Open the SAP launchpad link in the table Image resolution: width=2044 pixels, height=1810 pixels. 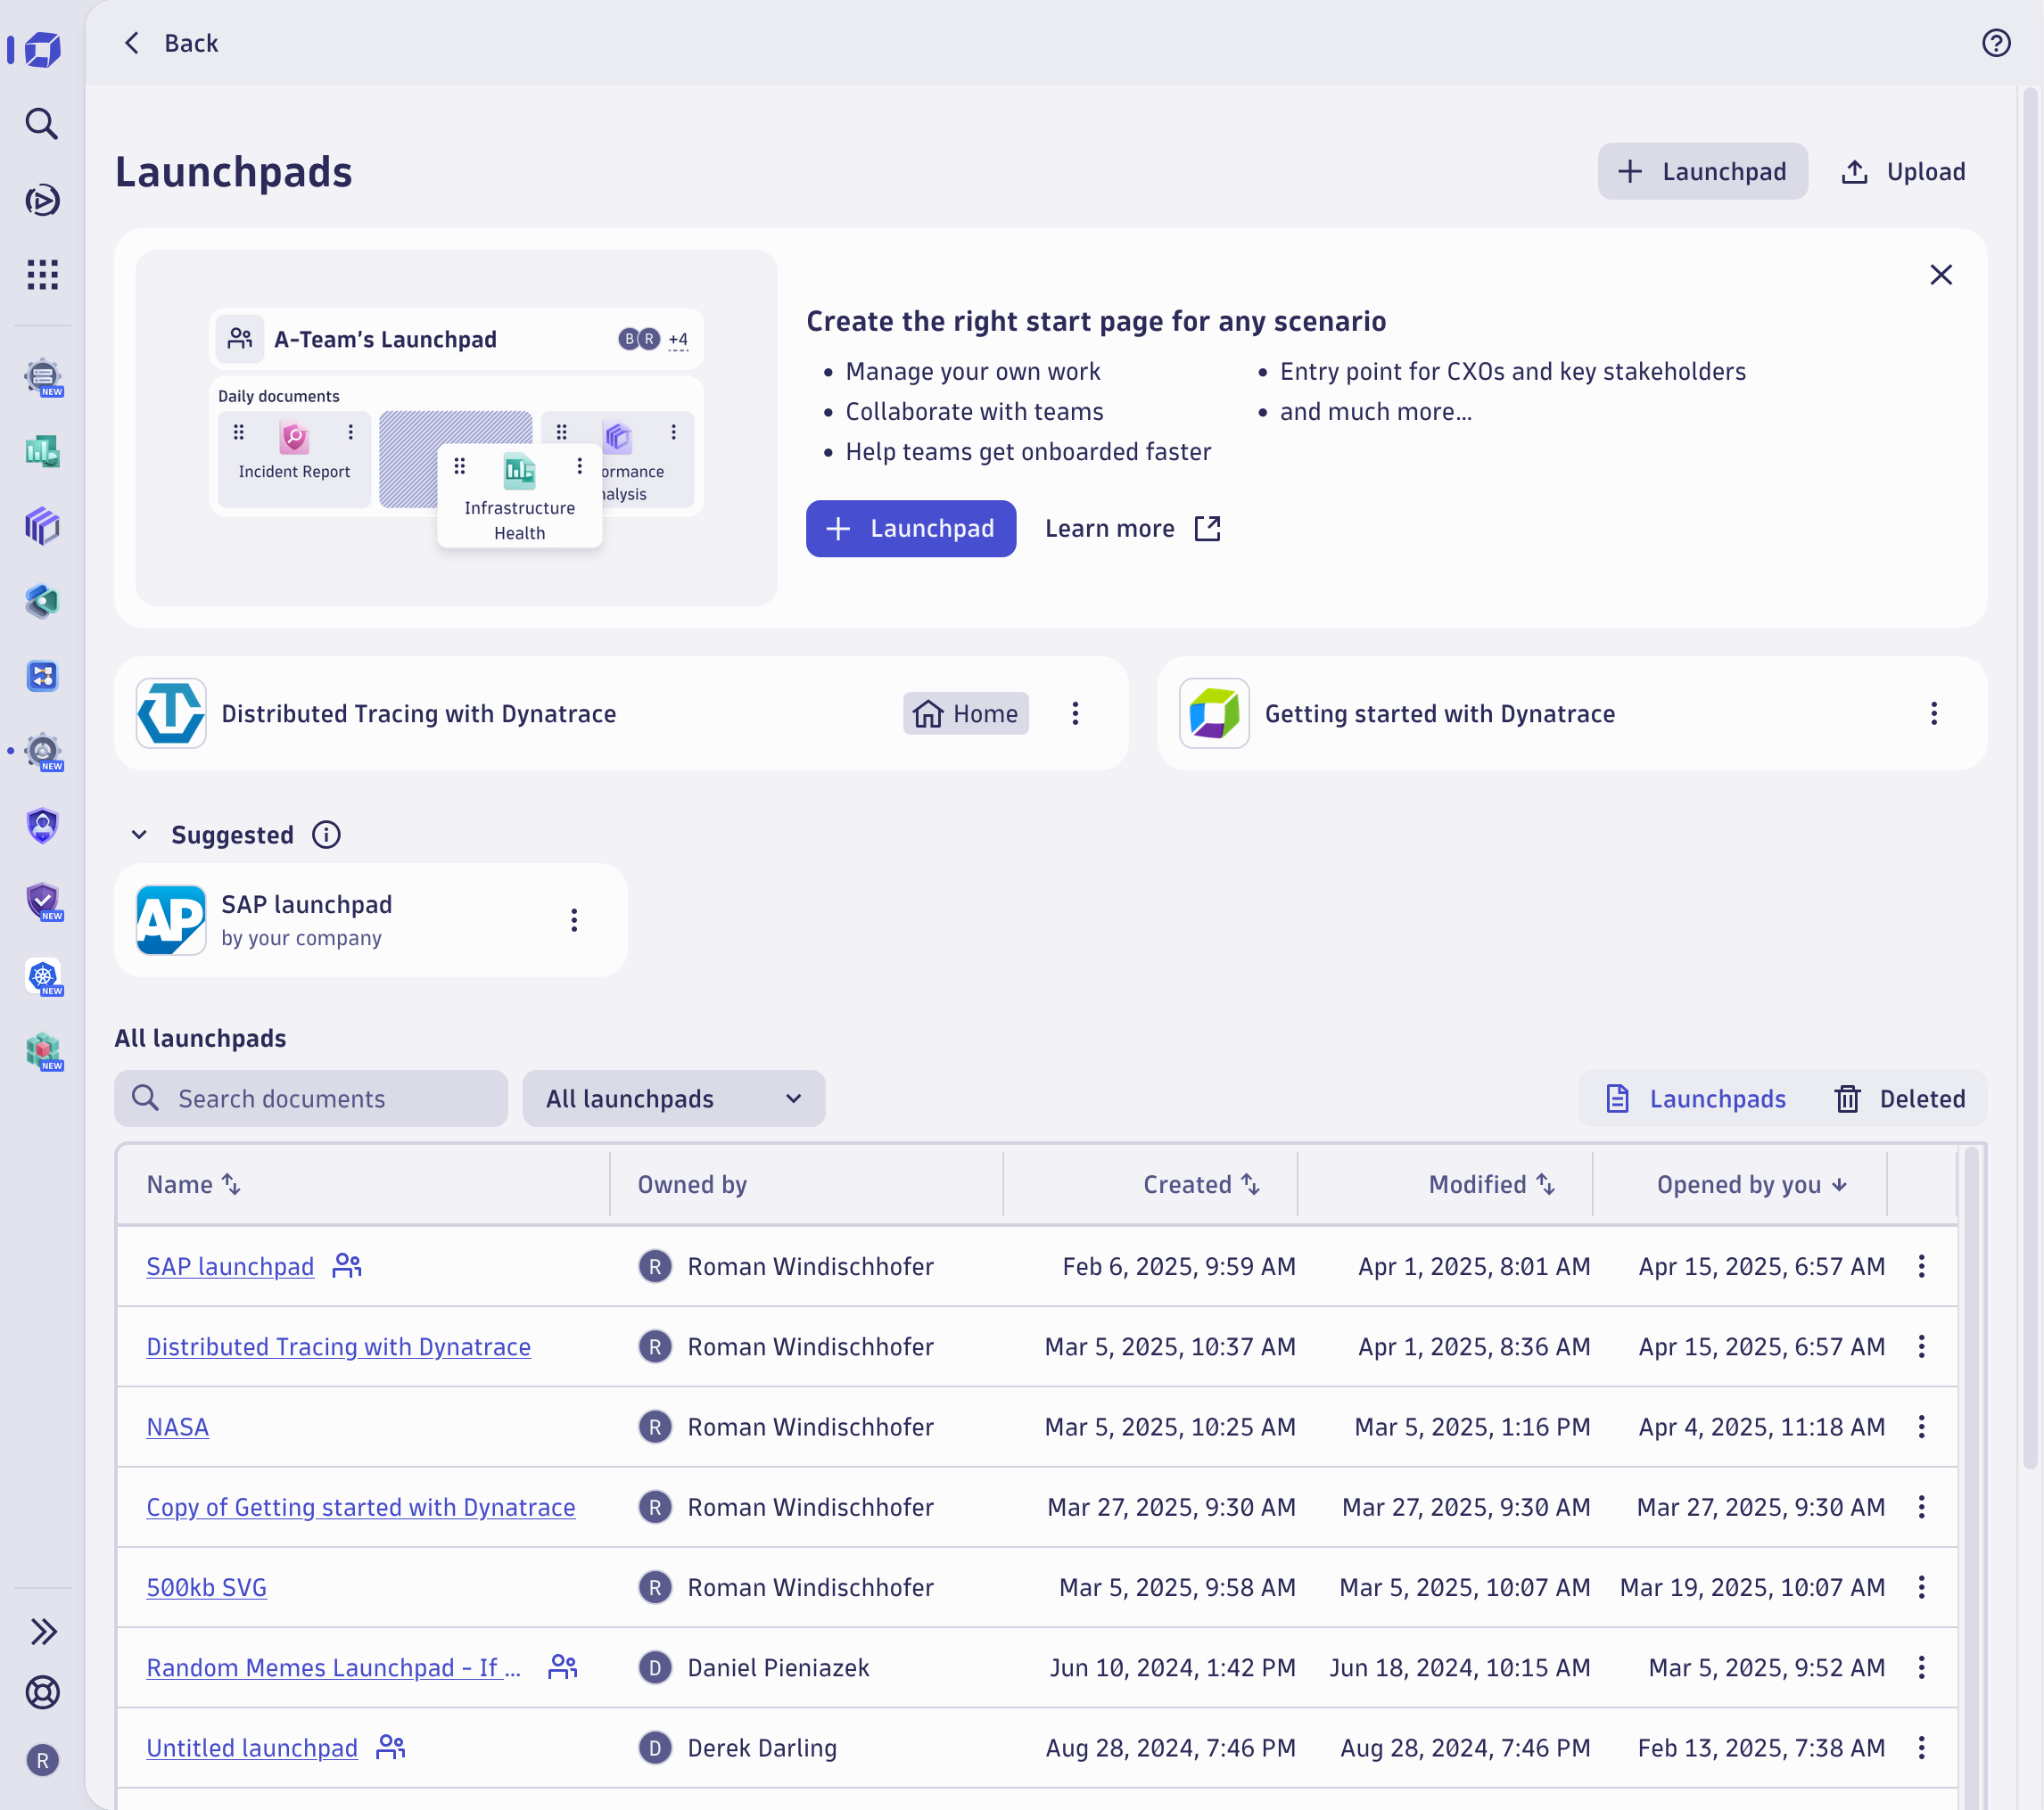pyautogui.click(x=230, y=1266)
